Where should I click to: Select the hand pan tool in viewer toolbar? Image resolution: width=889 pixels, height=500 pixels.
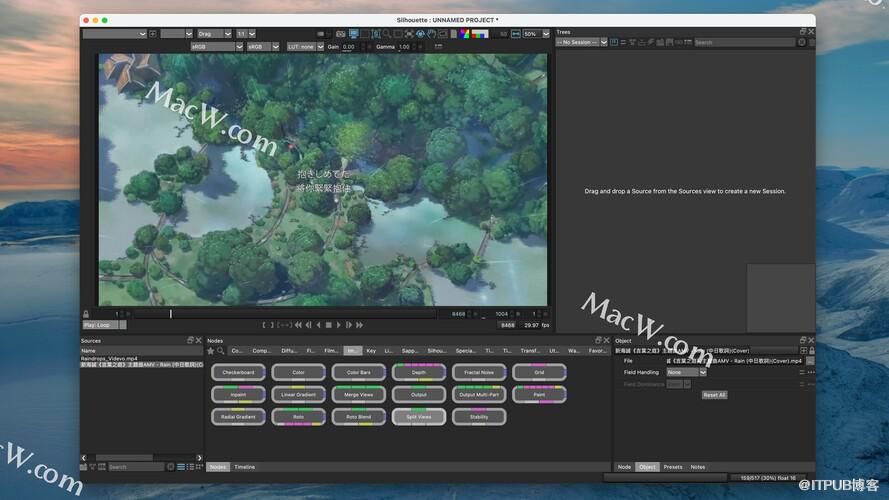coord(431,34)
